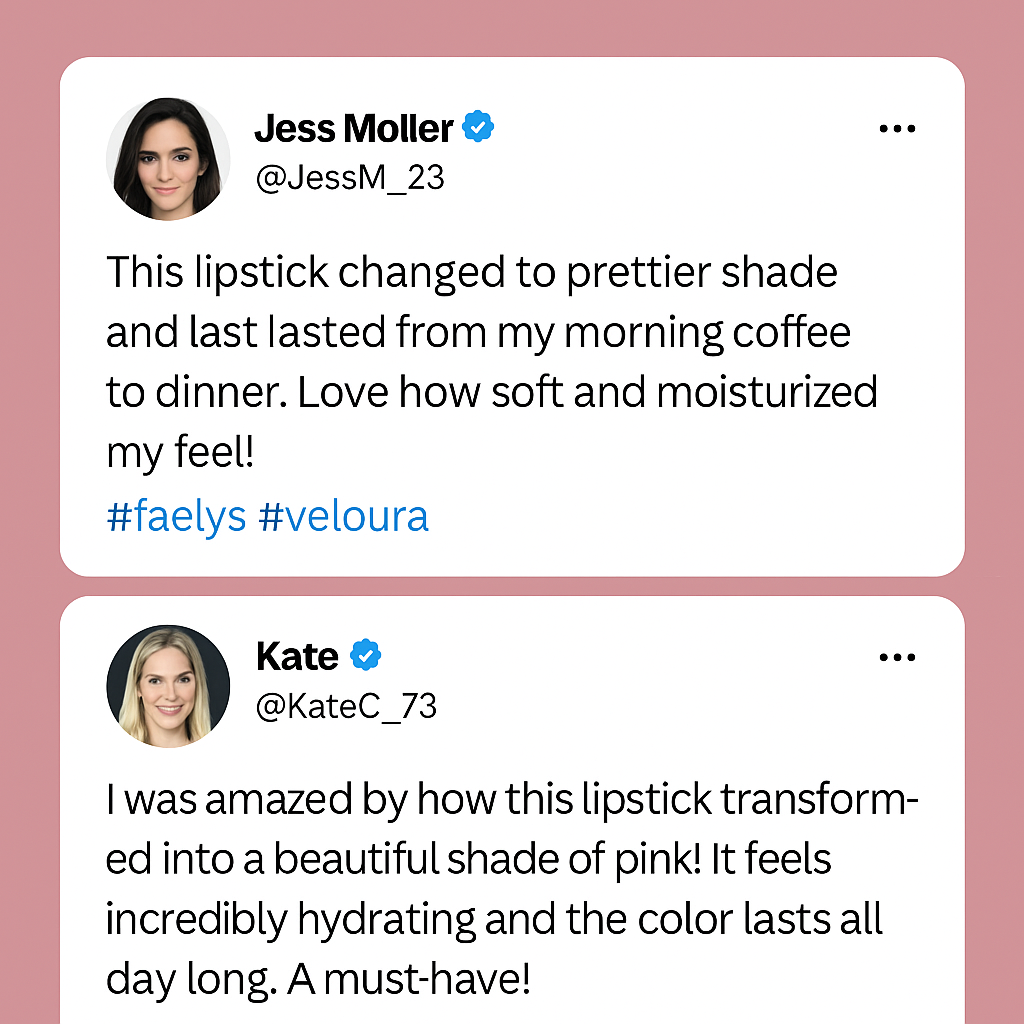Open the @JessM_23 handle
This screenshot has height=1024, width=1024.
[x=350, y=177]
